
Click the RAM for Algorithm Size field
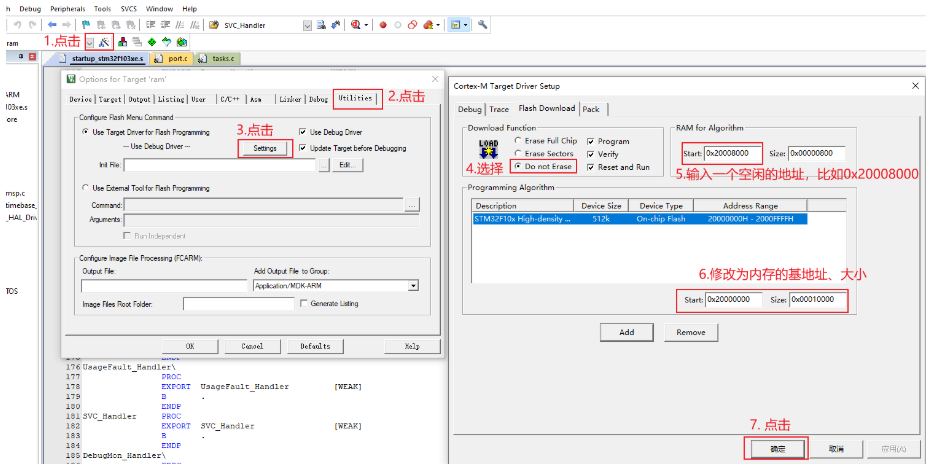tap(817, 153)
